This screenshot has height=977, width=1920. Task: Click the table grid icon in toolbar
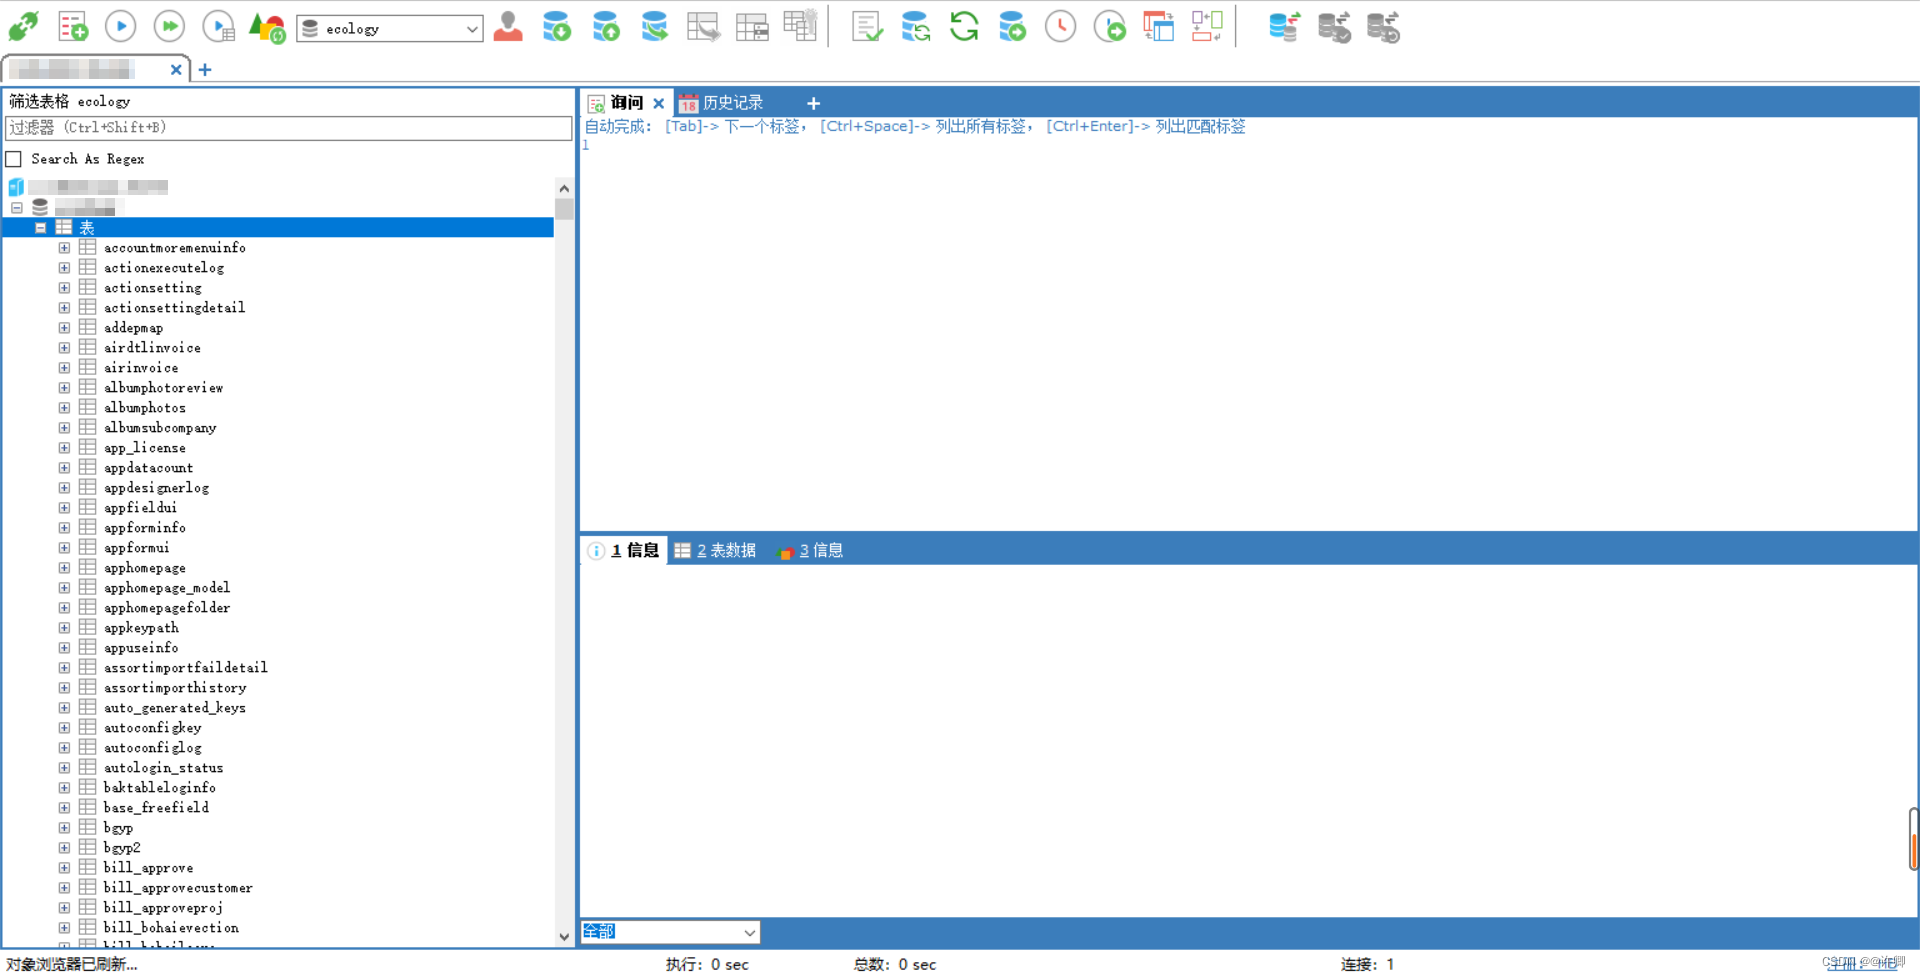coord(752,27)
